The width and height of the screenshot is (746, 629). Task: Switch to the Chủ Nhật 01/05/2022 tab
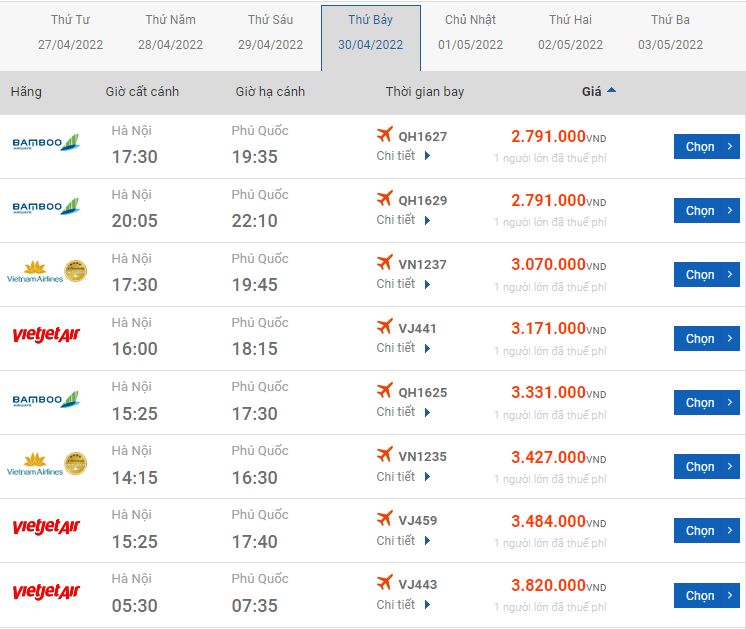point(470,32)
